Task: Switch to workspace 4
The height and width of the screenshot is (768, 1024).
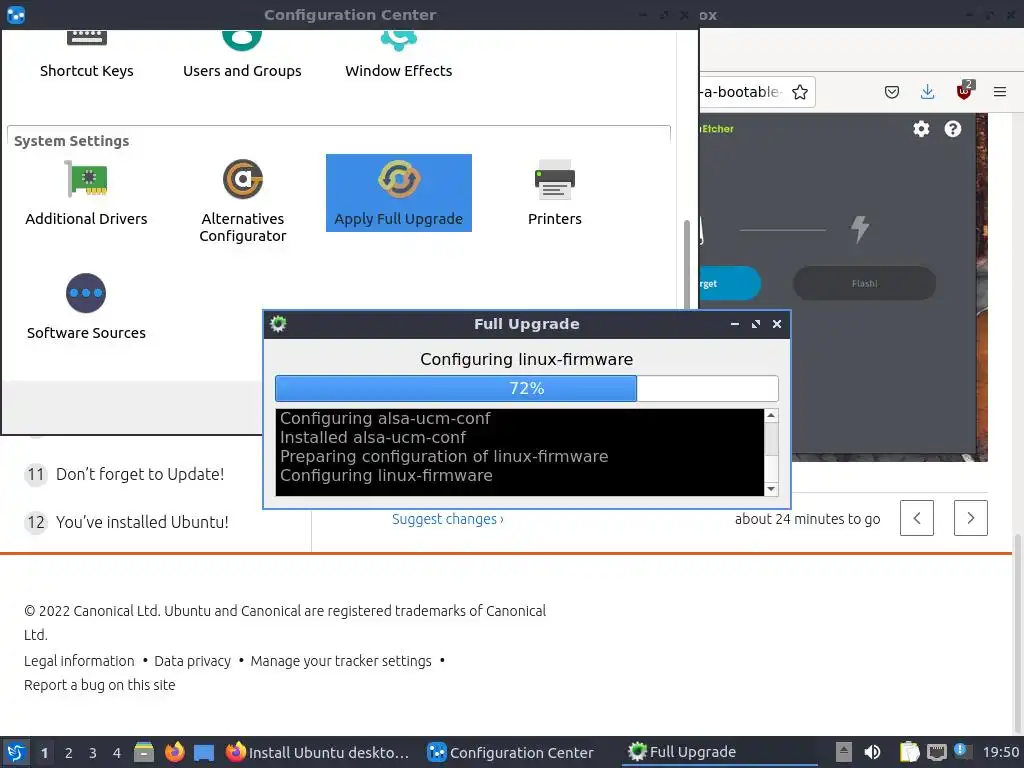Action: 117,753
